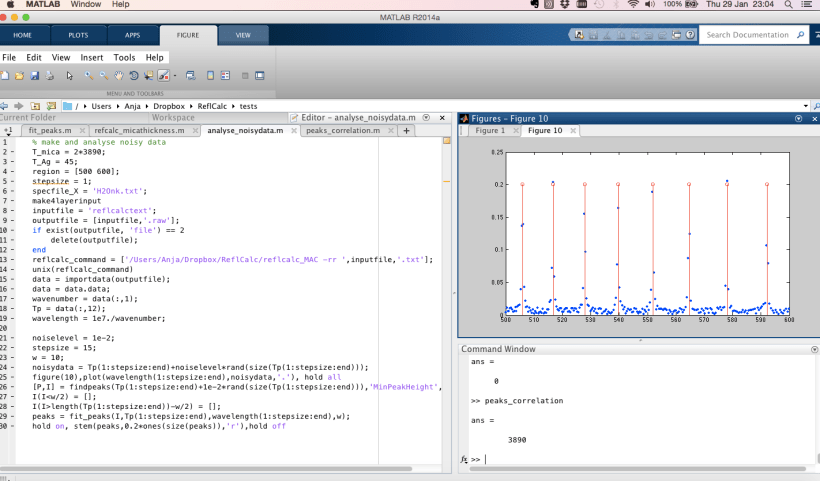Screen dimensions: 820x481
Task: Click the Search Documentation field
Action: pyautogui.click(x=750, y=35)
